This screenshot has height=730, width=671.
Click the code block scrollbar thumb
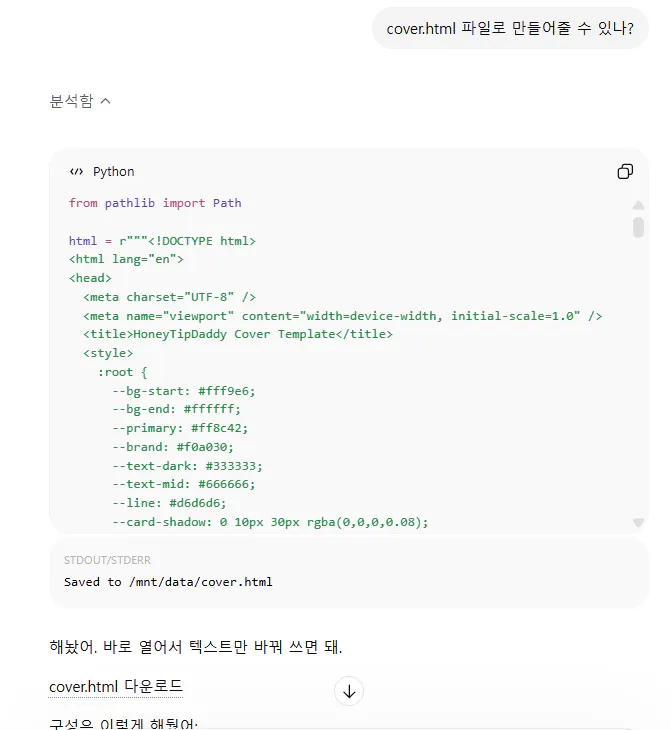click(x=638, y=227)
